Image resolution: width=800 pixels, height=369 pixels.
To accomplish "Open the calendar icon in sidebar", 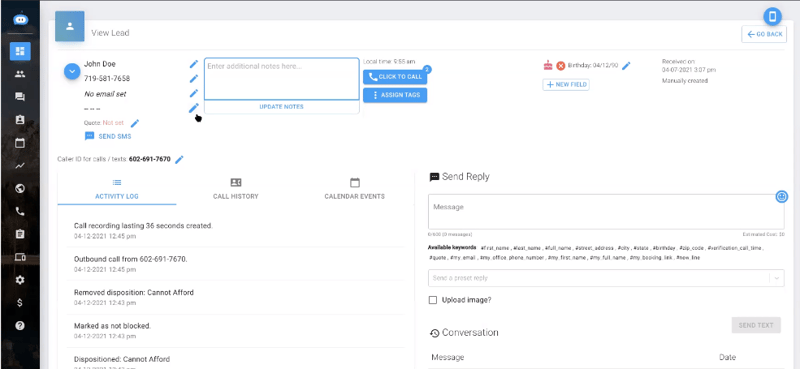I will tap(20, 143).
